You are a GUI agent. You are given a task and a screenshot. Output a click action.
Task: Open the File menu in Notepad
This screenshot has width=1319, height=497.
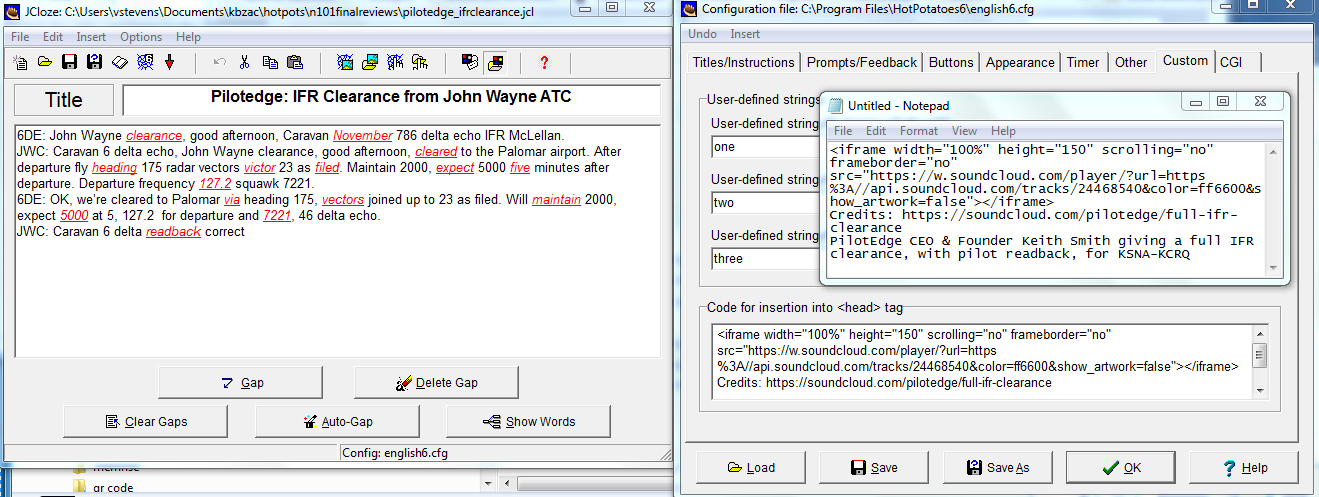tap(843, 131)
